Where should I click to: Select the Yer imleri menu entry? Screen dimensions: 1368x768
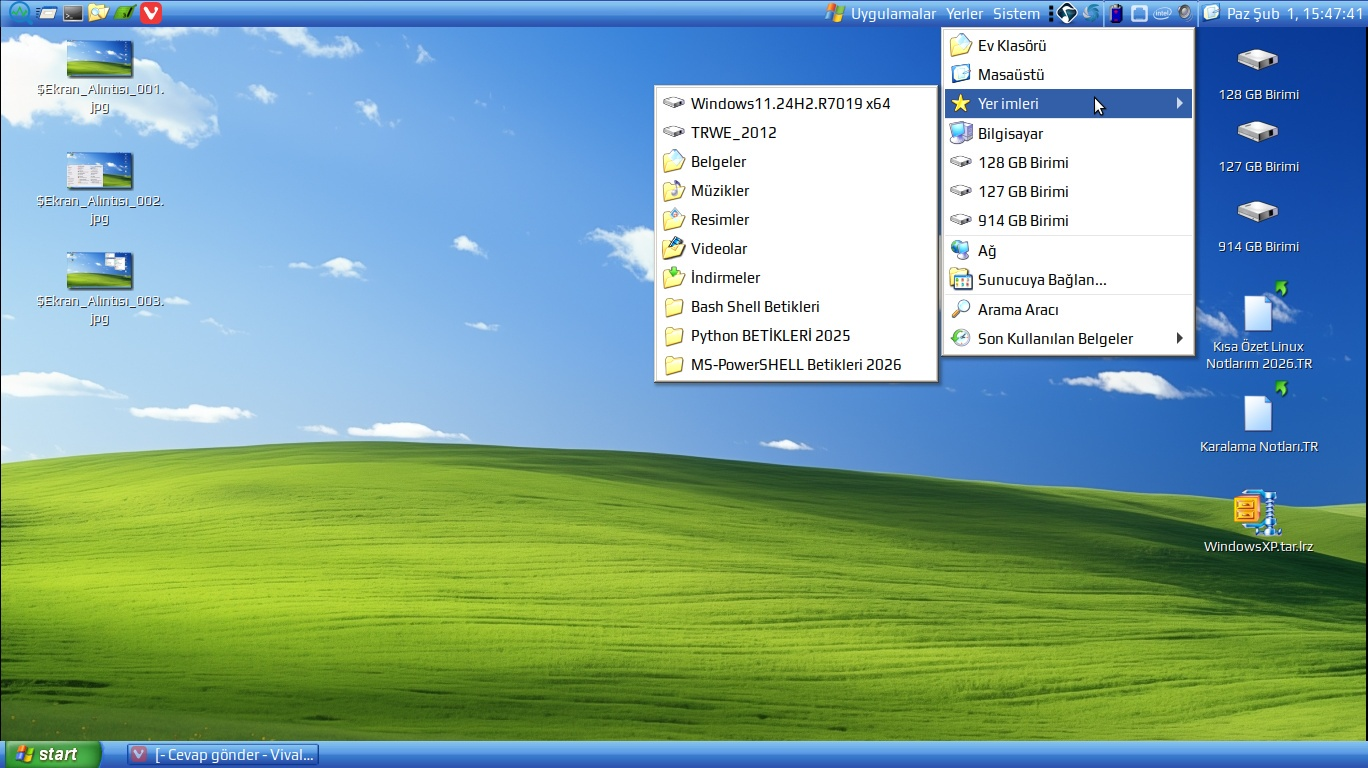point(1068,103)
